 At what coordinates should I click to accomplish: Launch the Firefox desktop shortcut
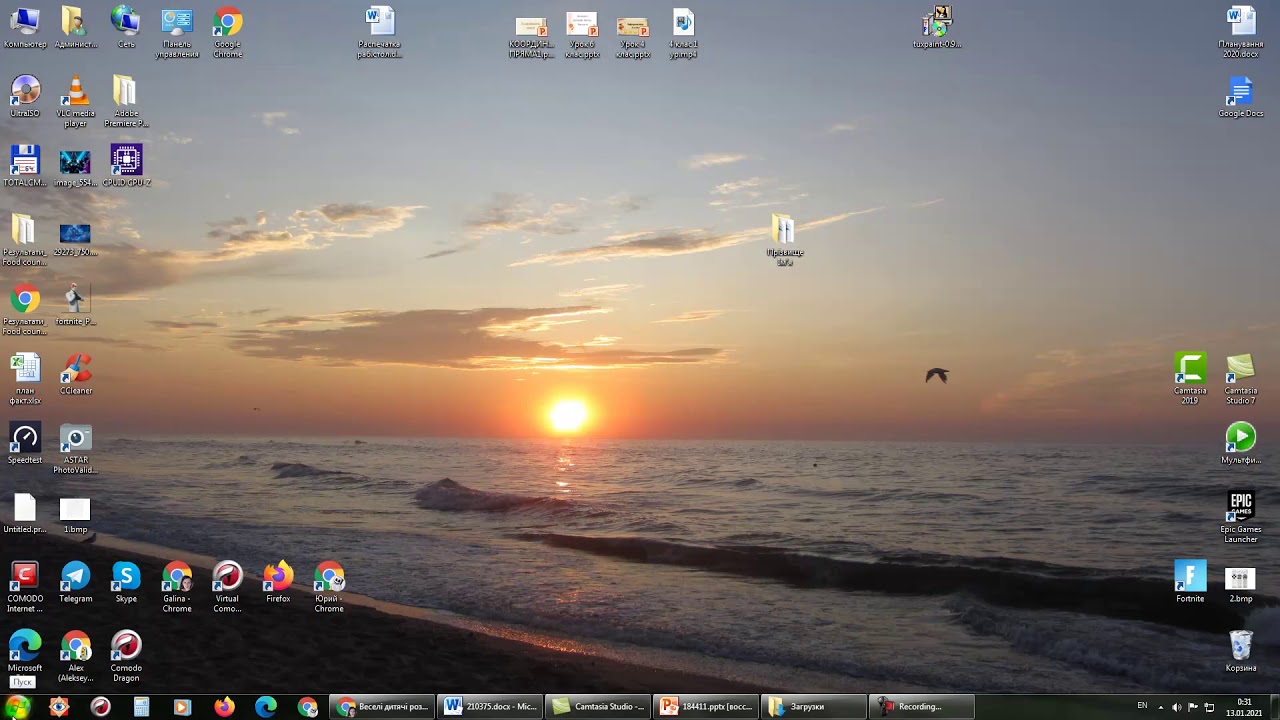click(x=278, y=582)
